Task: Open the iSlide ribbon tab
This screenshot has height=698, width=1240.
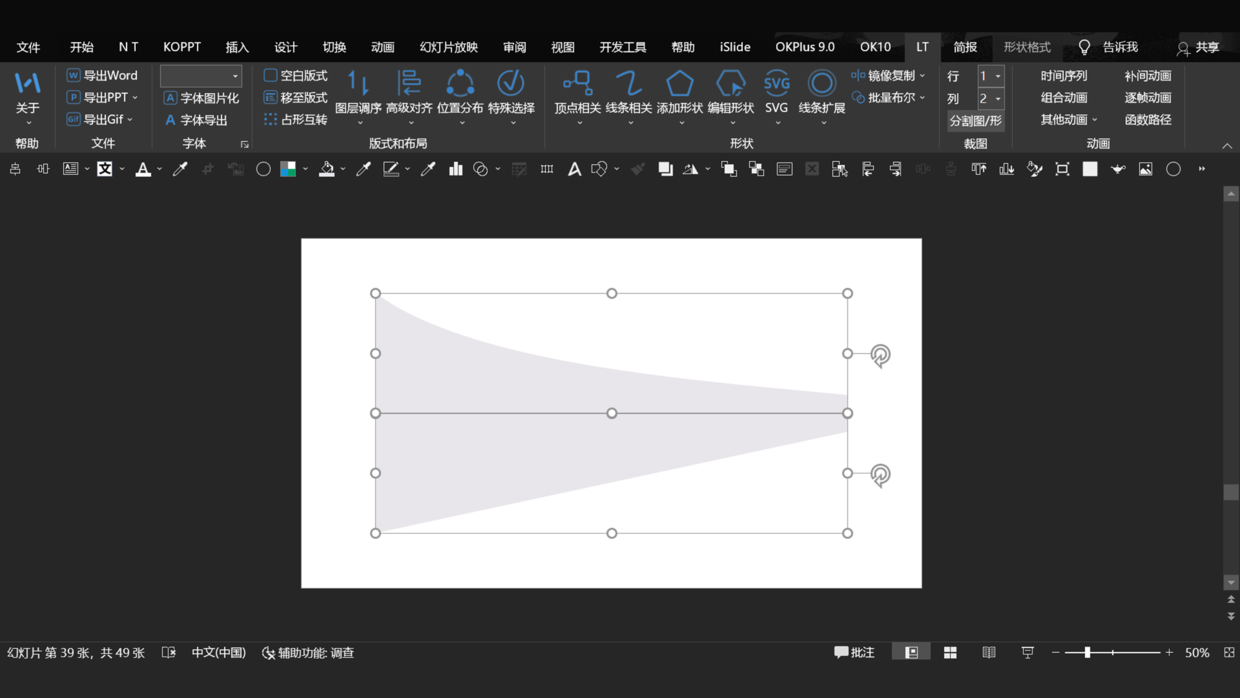Action: click(735, 47)
